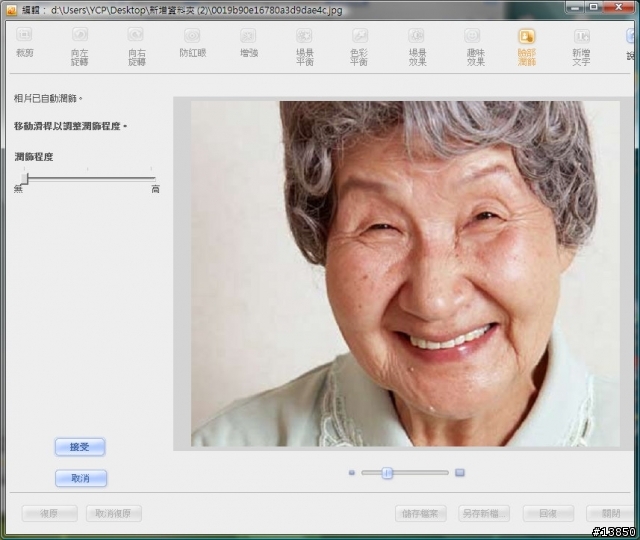Click the 復原 undo button

click(49, 513)
